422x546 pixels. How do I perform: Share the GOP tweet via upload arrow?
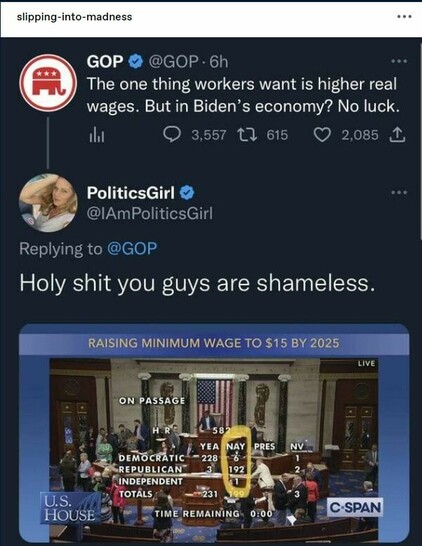pos(397,135)
